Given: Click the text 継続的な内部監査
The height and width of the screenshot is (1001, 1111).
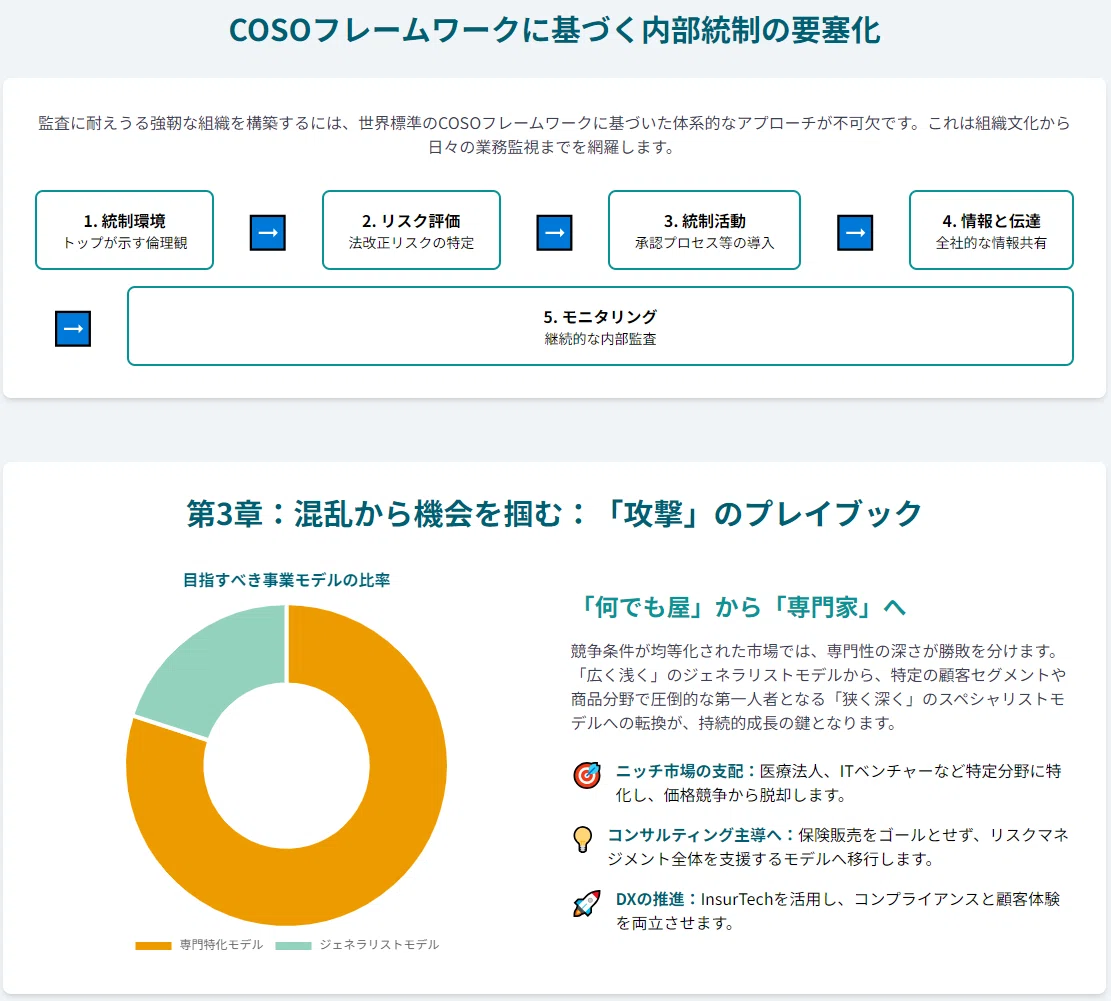Looking at the screenshot, I should point(600,339).
